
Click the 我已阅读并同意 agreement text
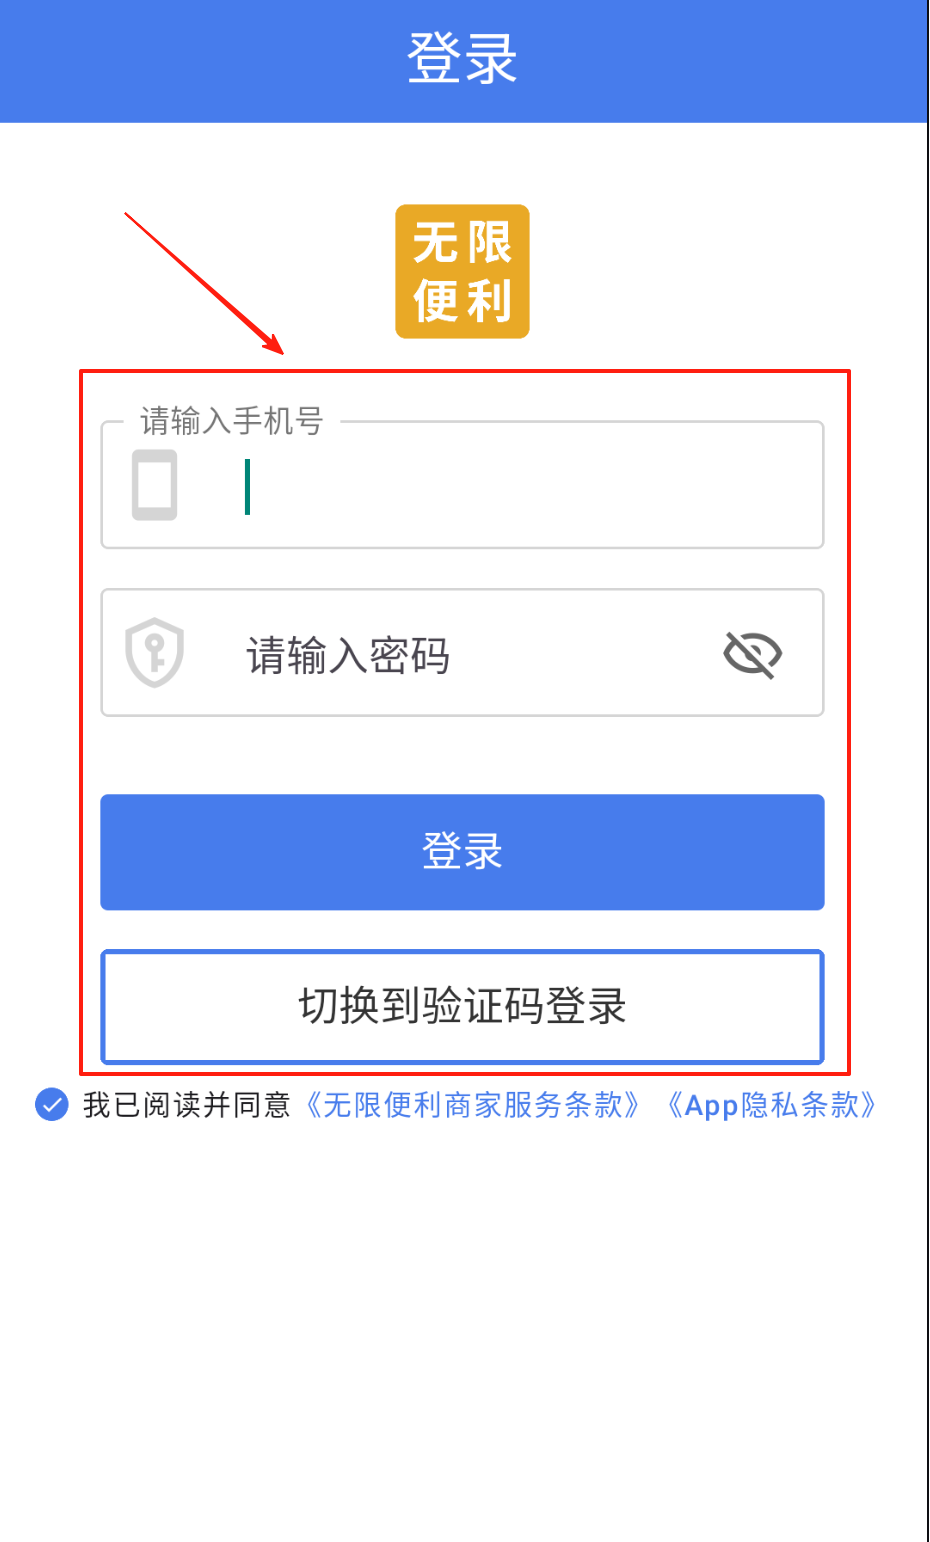(187, 1105)
